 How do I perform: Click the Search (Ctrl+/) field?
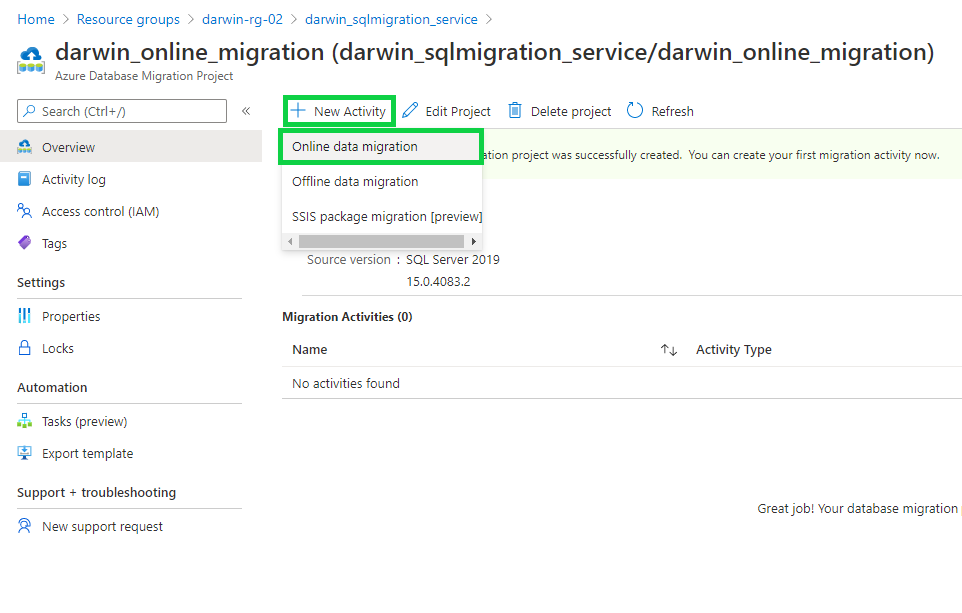[122, 111]
